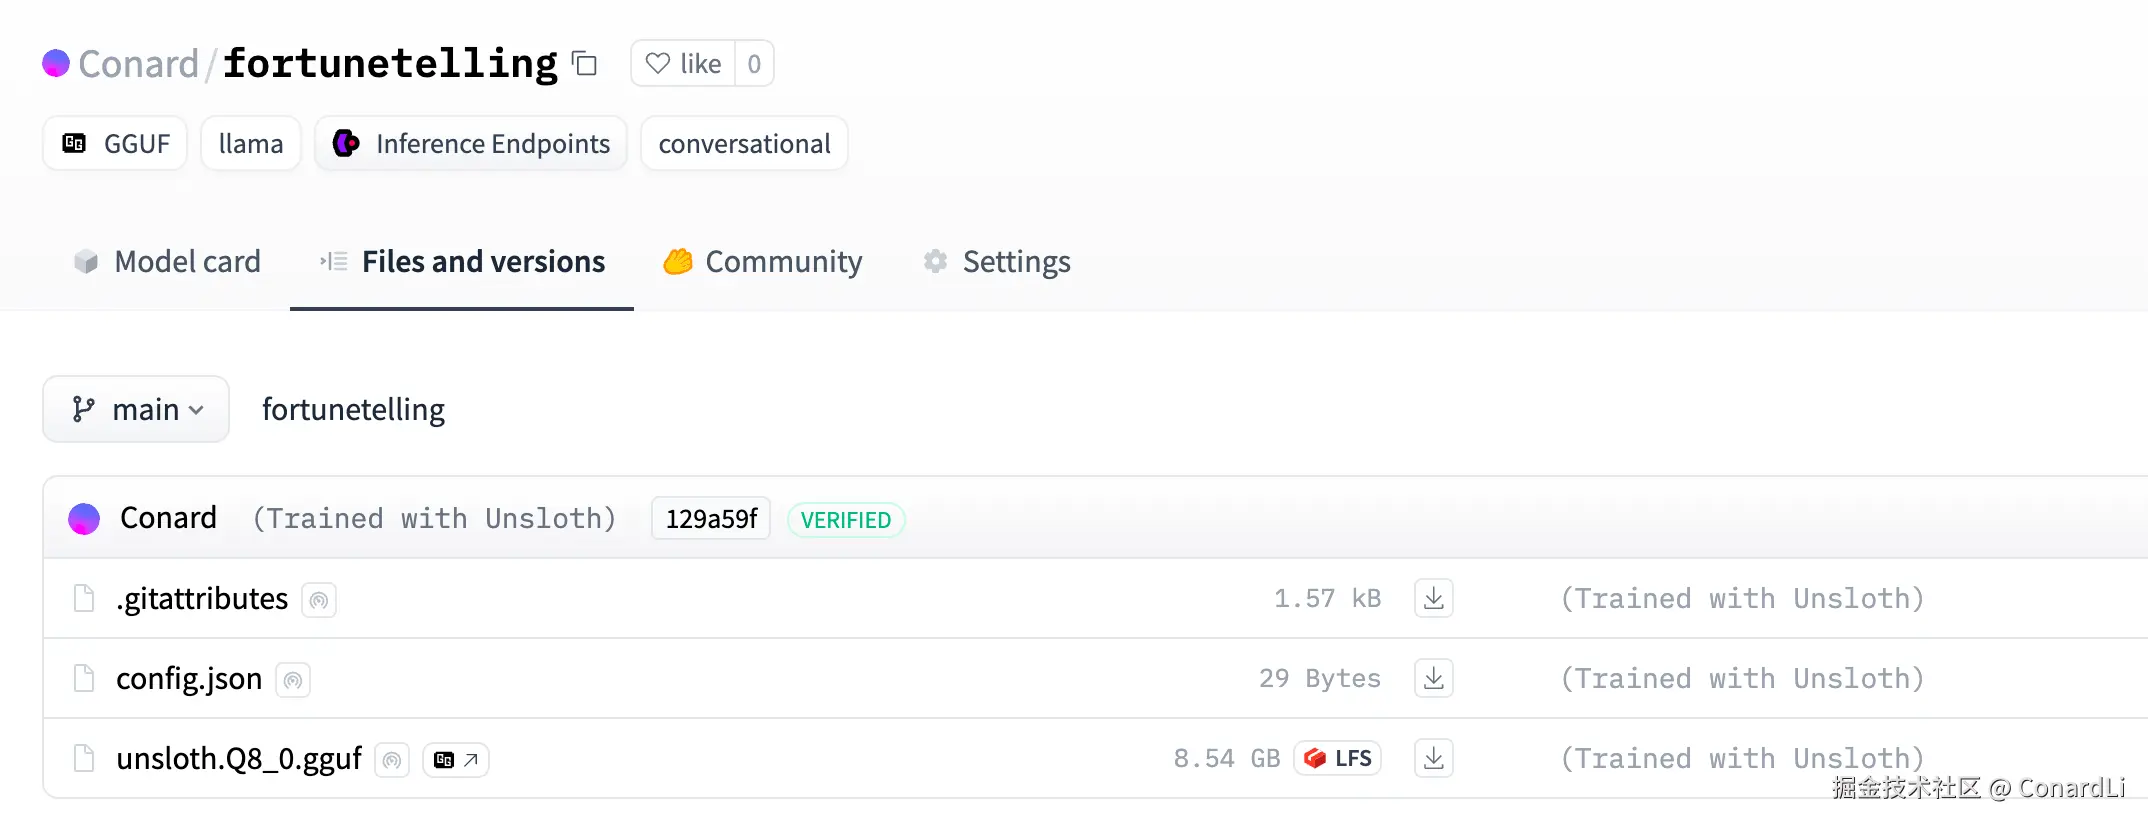Download the .gitattributes file
2148x824 pixels.
[x=1433, y=598]
